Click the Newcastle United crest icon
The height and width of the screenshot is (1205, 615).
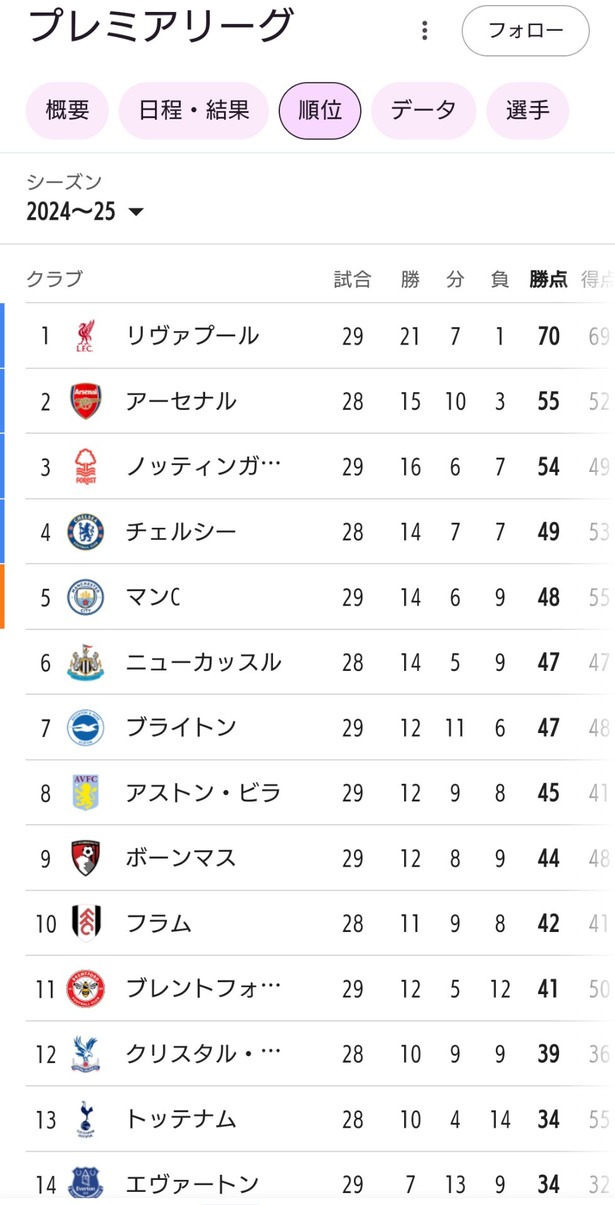click(x=85, y=663)
